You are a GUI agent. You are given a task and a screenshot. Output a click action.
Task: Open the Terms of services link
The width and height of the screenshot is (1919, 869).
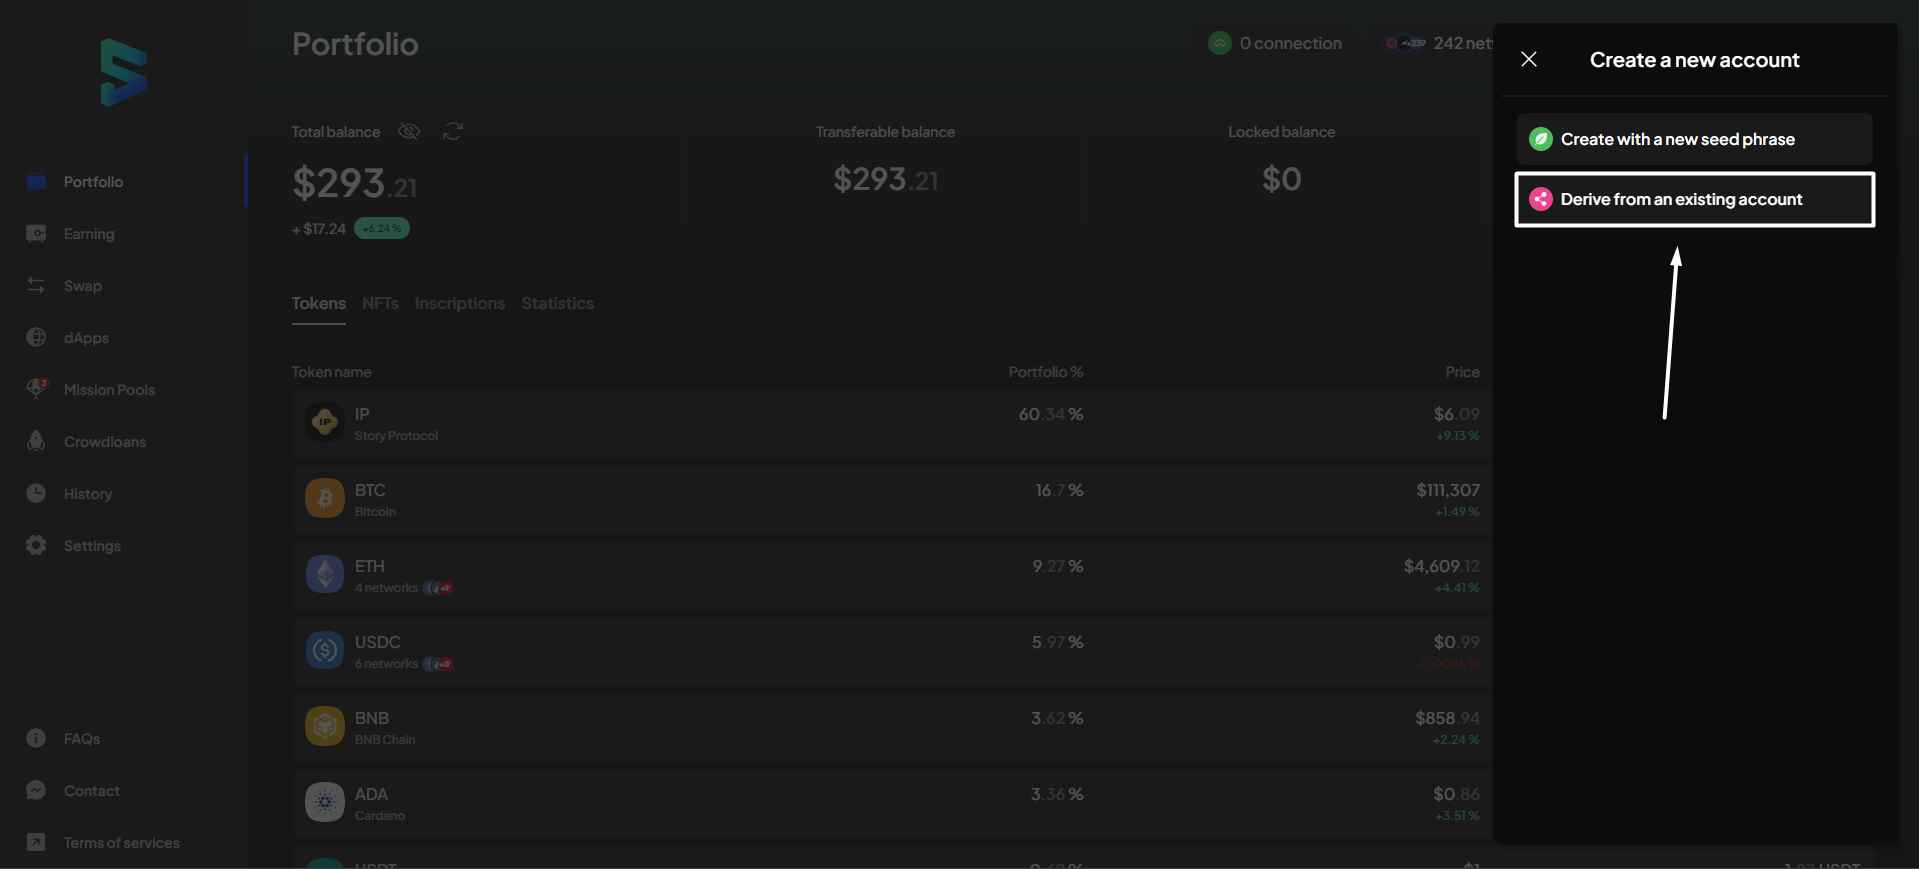coord(121,843)
